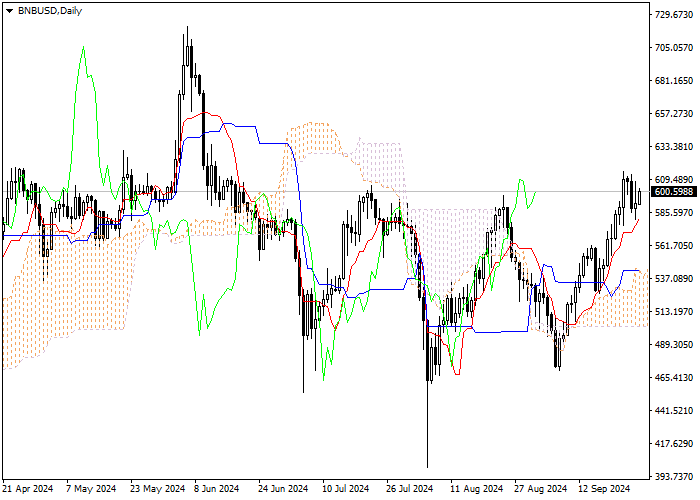The width and height of the screenshot is (700, 500).
Task: Click the 27 Aug 2024 date label
Action: pos(541,489)
